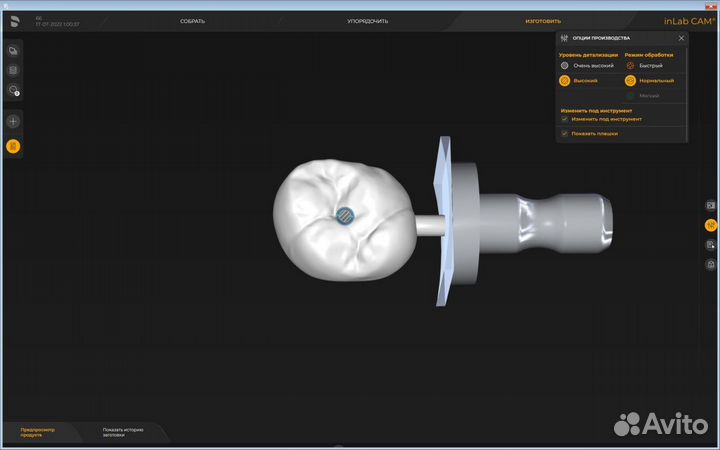The width and height of the screenshot is (720, 450).
Task: Click the sidebar icon with number badge
Action: pos(14,90)
